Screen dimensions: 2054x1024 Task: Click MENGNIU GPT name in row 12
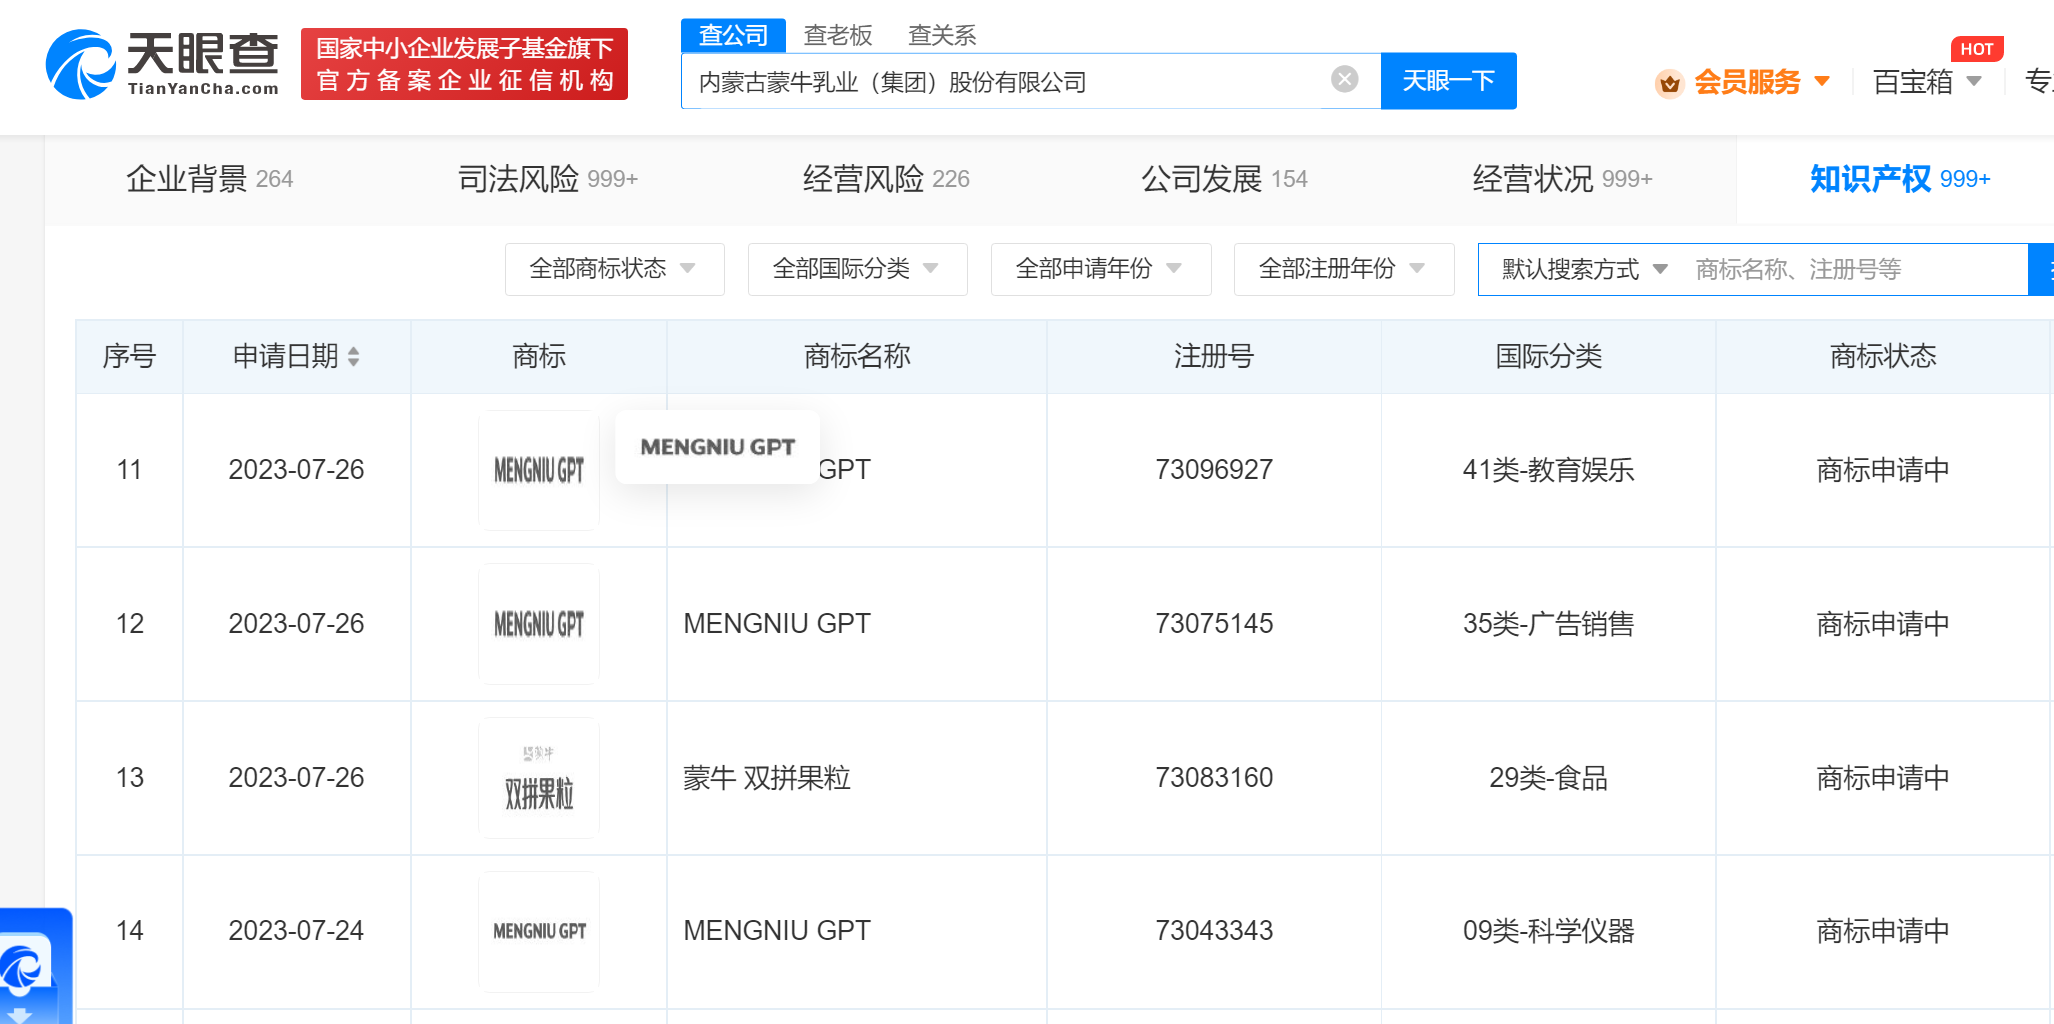(777, 624)
